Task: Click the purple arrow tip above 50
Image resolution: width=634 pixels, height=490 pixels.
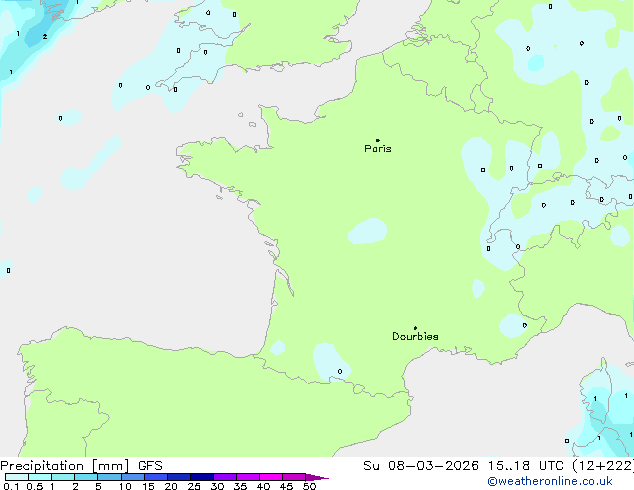Action: click(317, 477)
